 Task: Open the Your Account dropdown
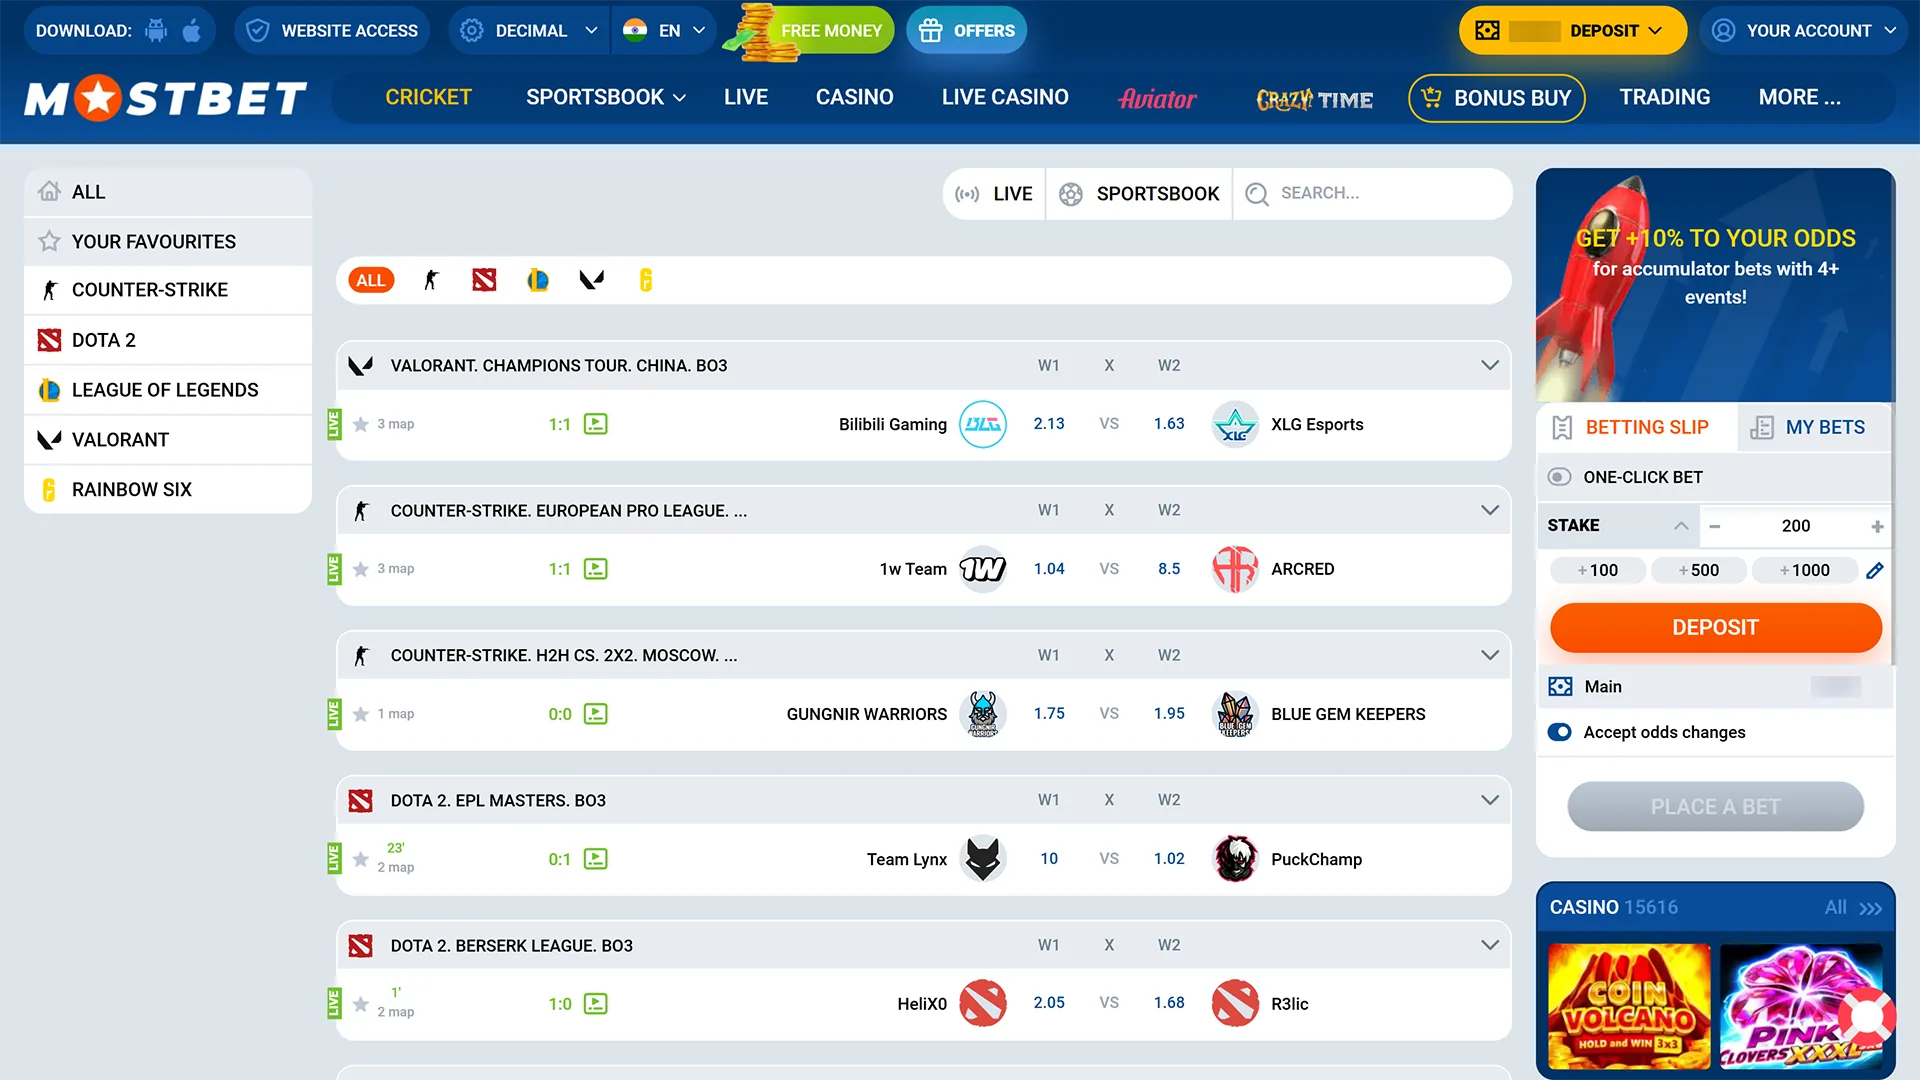point(1803,31)
